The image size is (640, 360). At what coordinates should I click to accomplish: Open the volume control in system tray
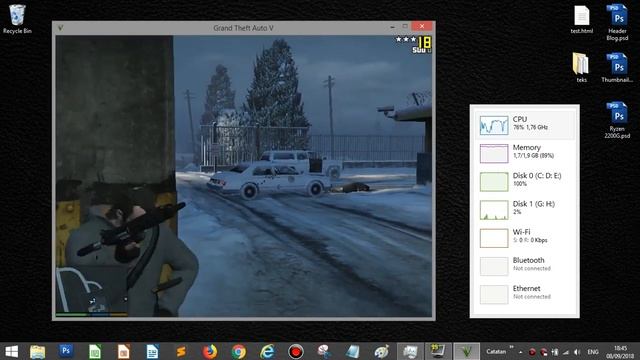tap(577, 352)
